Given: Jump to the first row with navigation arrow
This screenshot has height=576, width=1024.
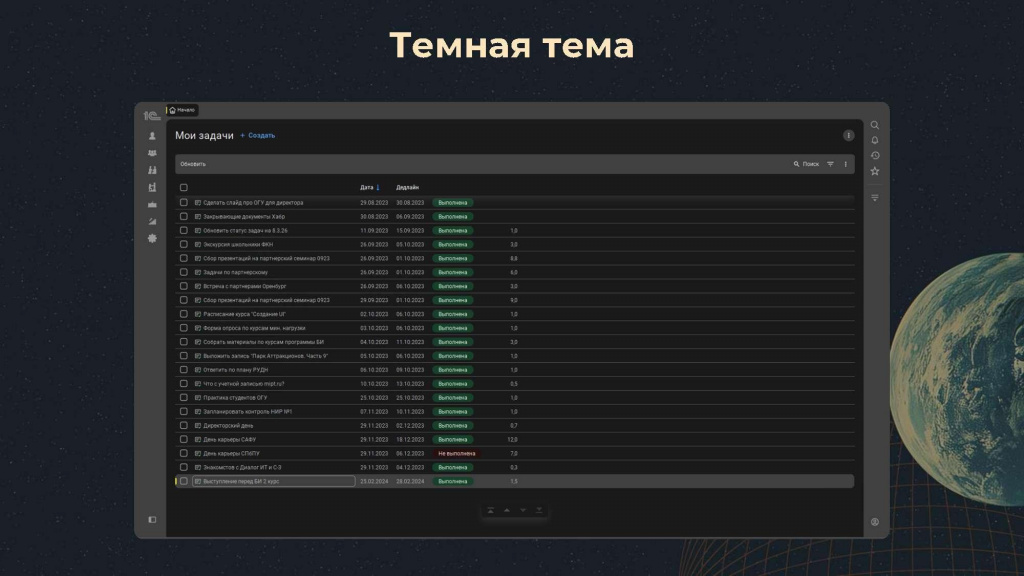Looking at the screenshot, I should 490,510.
